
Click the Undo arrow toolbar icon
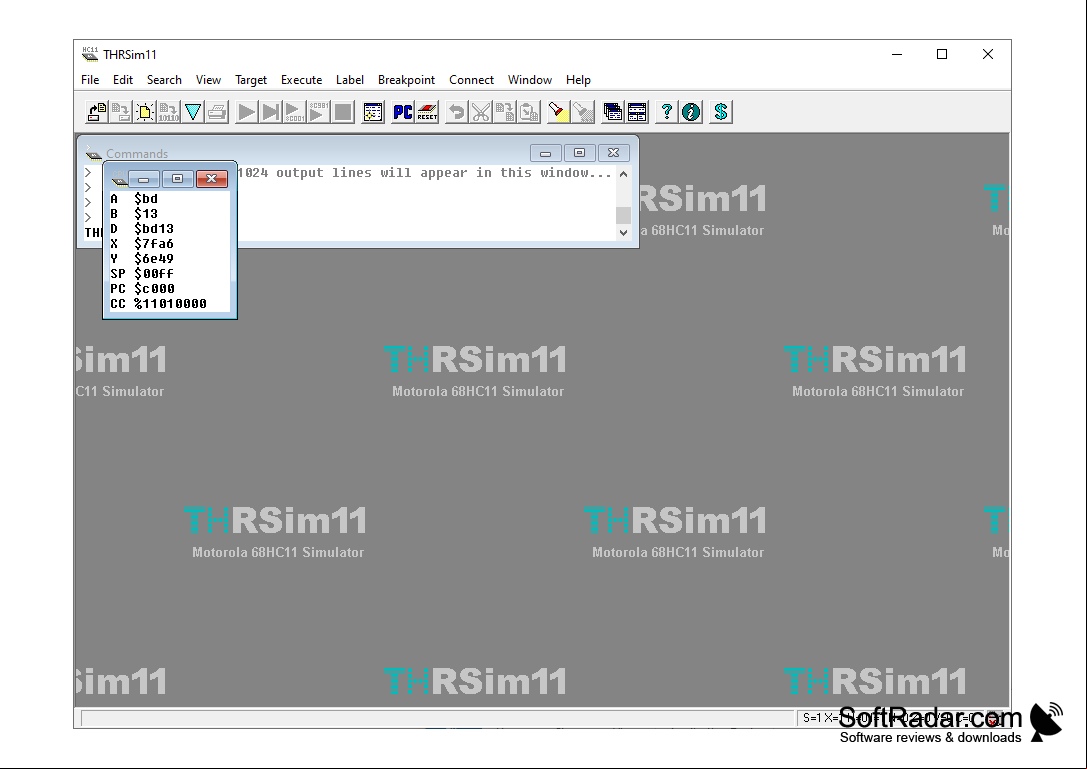[x=456, y=112]
